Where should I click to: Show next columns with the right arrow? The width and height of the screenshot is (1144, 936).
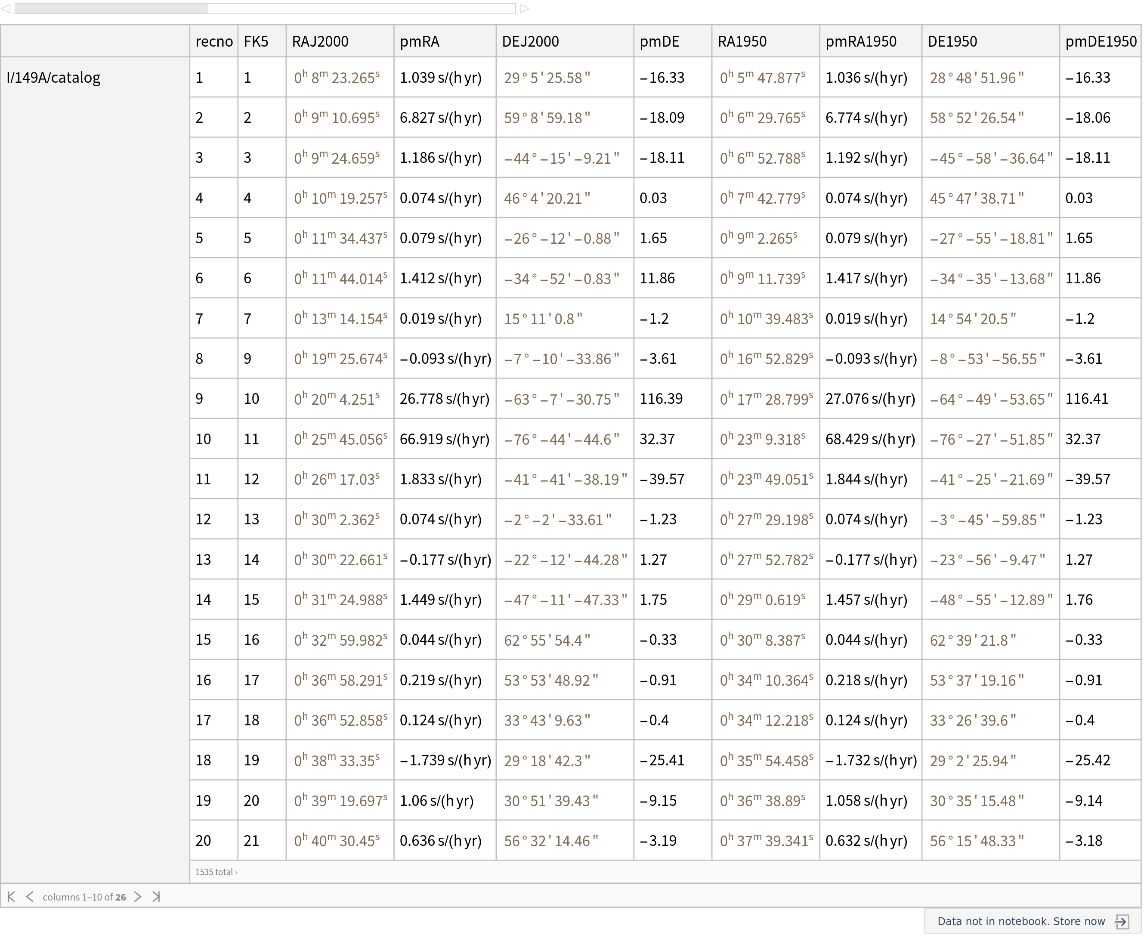pyautogui.click(x=138, y=897)
